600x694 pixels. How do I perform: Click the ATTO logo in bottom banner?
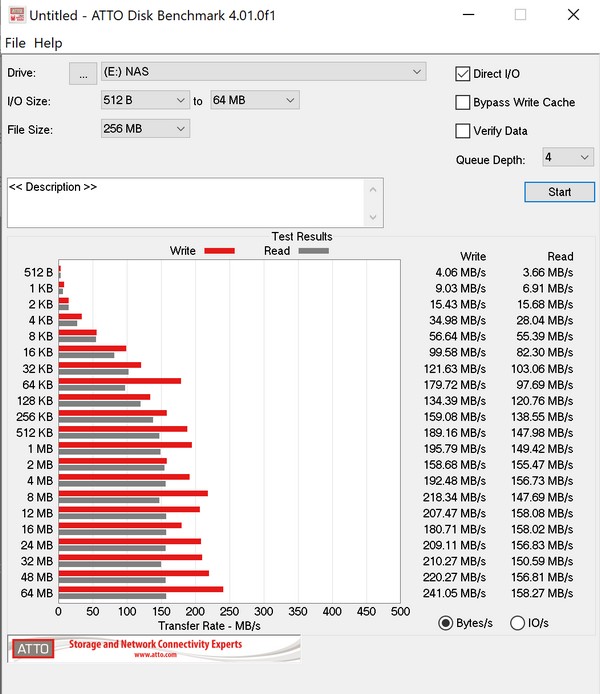coord(33,648)
